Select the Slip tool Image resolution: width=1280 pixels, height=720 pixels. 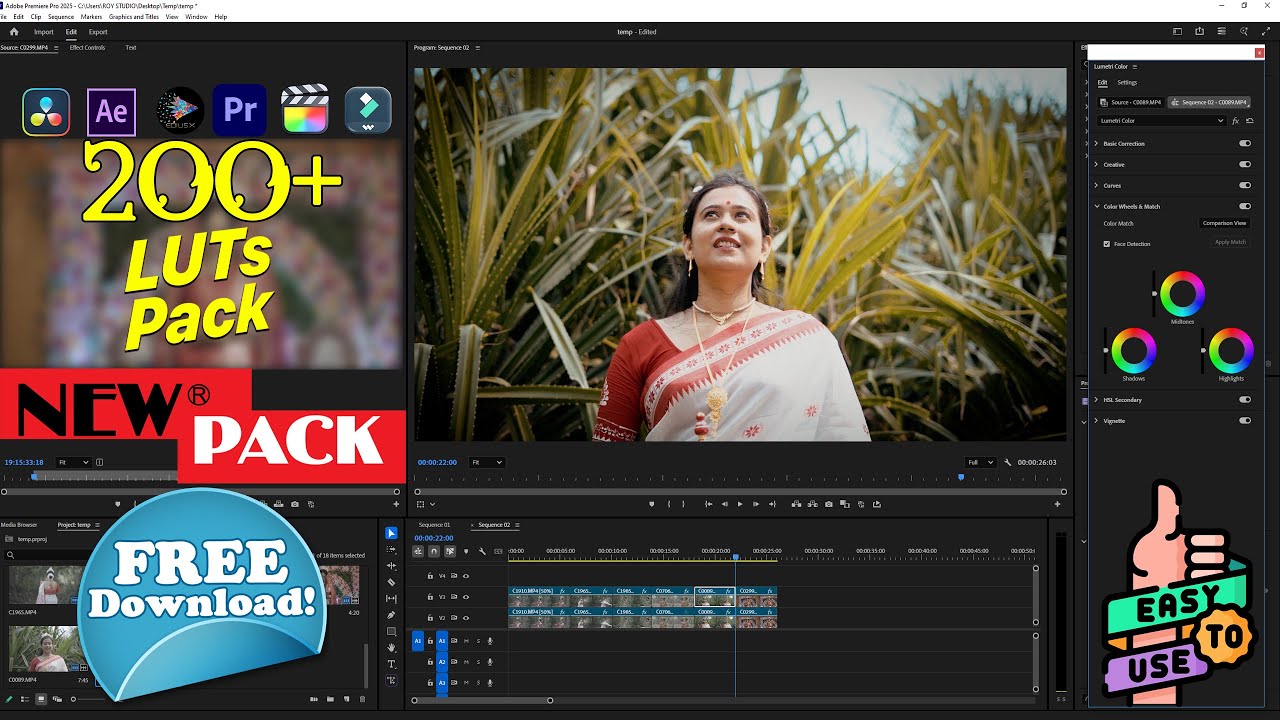click(391, 598)
